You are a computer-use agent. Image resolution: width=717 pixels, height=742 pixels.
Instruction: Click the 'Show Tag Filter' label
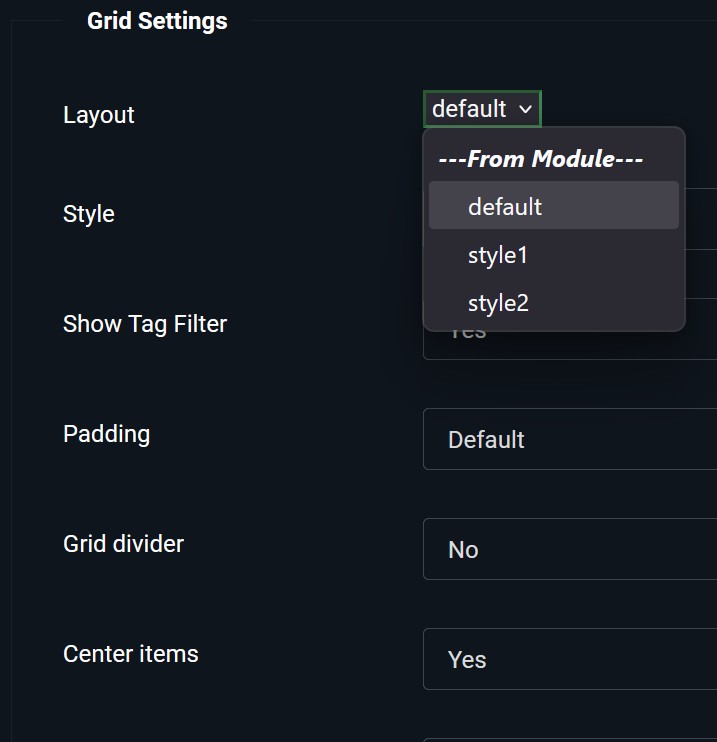coord(145,324)
